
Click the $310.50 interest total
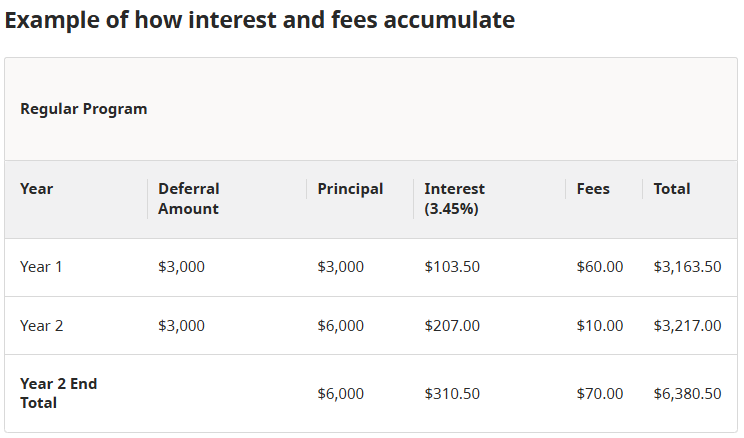(452, 393)
